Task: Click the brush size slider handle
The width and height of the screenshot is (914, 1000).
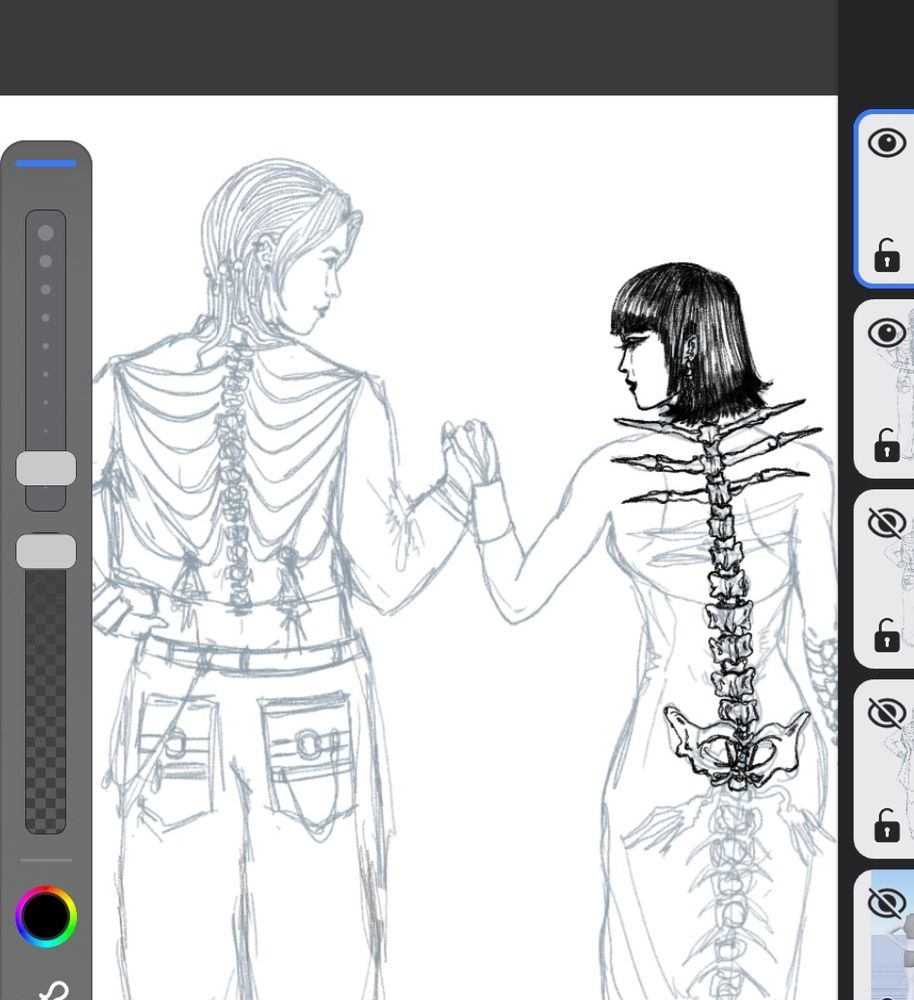Action: coord(46,468)
